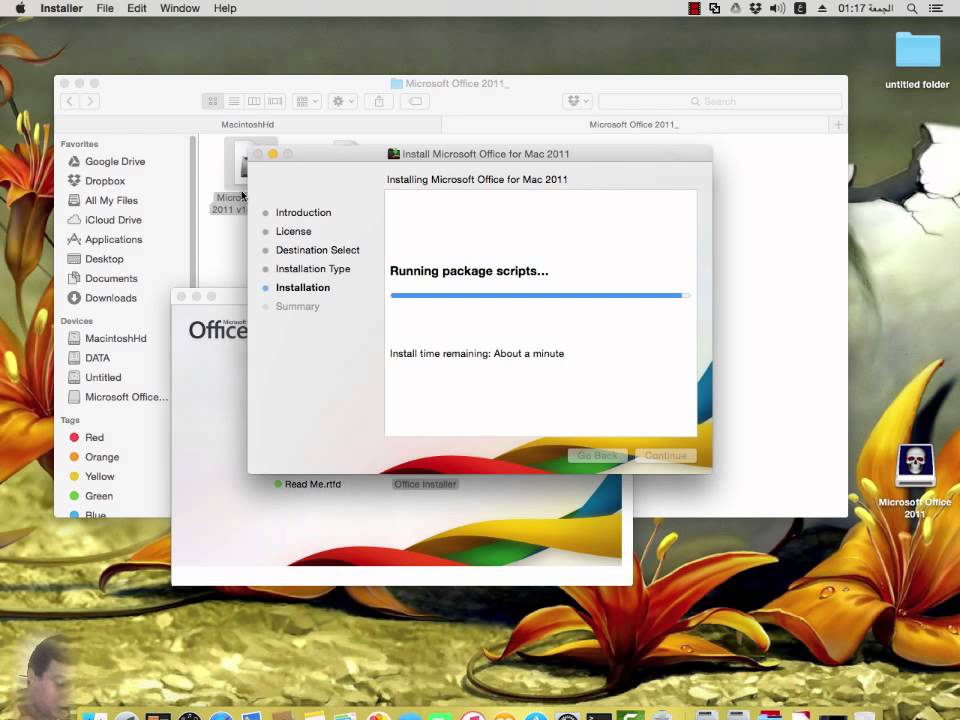This screenshot has width=960, height=720.
Task: Click Finder edit tags button
Action: (x=414, y=101)
